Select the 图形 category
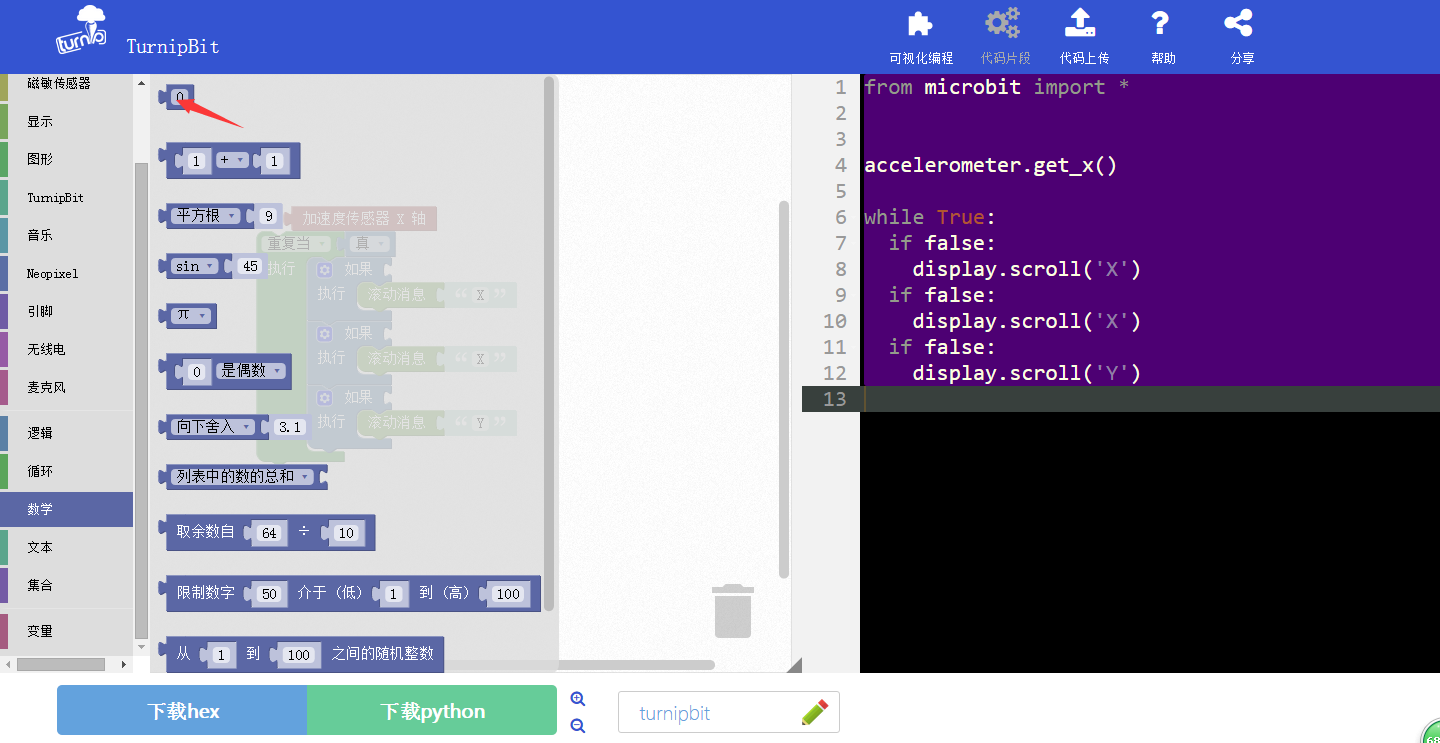This screenshot has height=743, width=1440. (66, 159)
